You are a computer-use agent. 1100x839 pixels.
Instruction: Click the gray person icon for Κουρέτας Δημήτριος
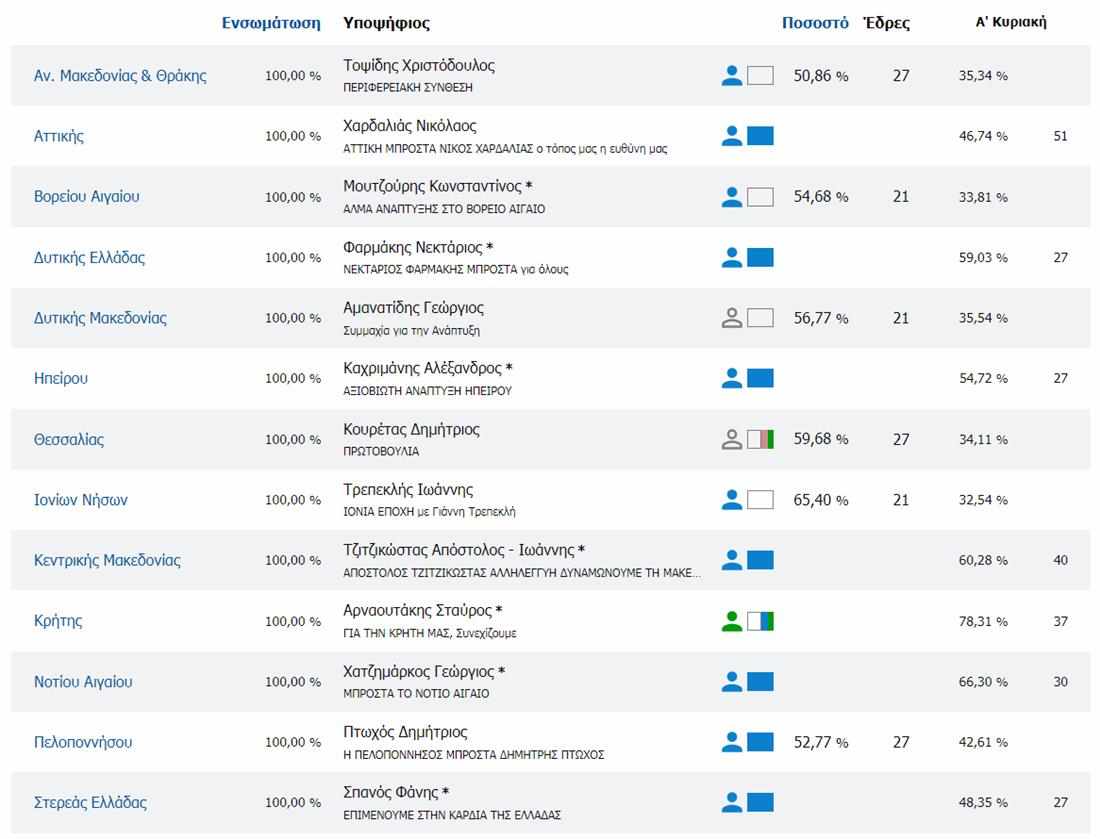point(732,439)
